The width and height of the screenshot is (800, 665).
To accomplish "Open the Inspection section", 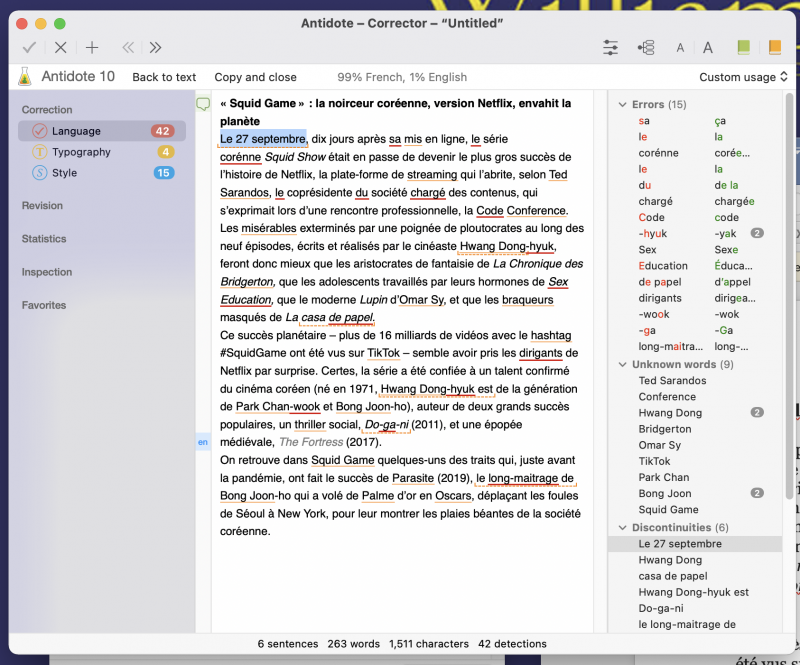I will (x=47, y=272).
